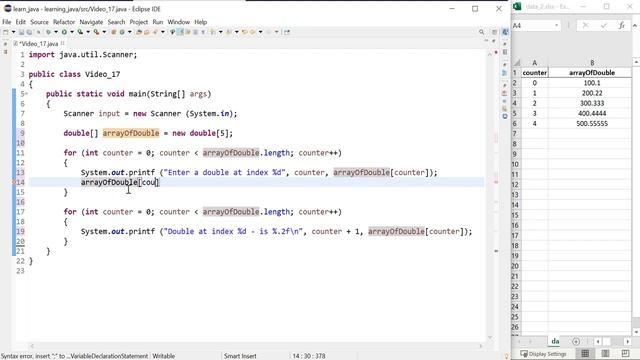Open the Refactor menu

pyautogui.click(x=64, y=22)
